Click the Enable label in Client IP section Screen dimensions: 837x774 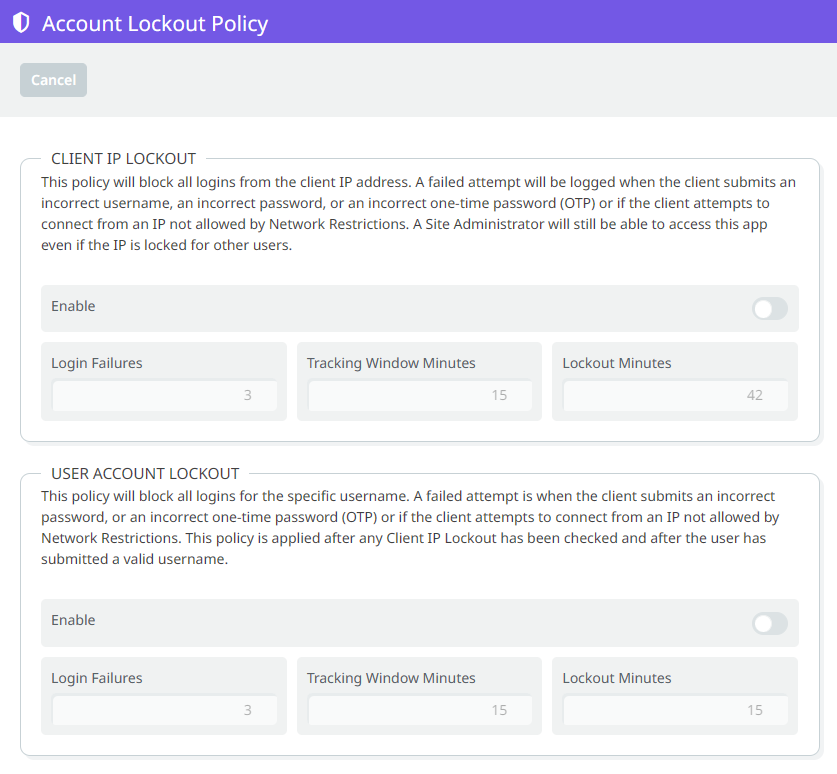(73, 306)
